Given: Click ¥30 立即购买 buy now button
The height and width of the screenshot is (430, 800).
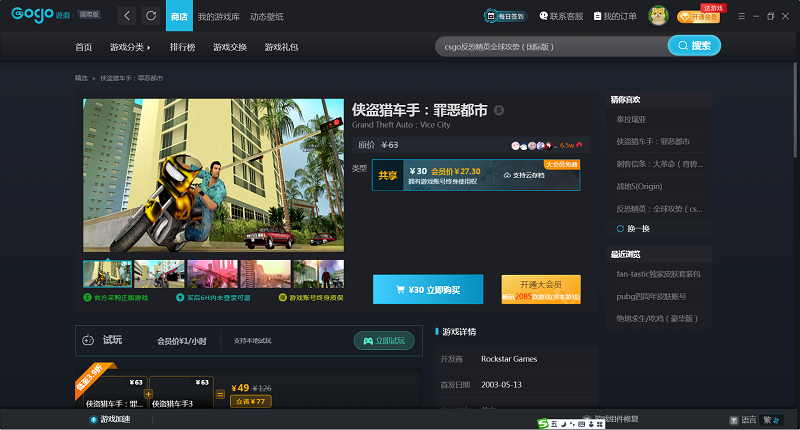Looking at the screenshot, I should tap(428, 289).
